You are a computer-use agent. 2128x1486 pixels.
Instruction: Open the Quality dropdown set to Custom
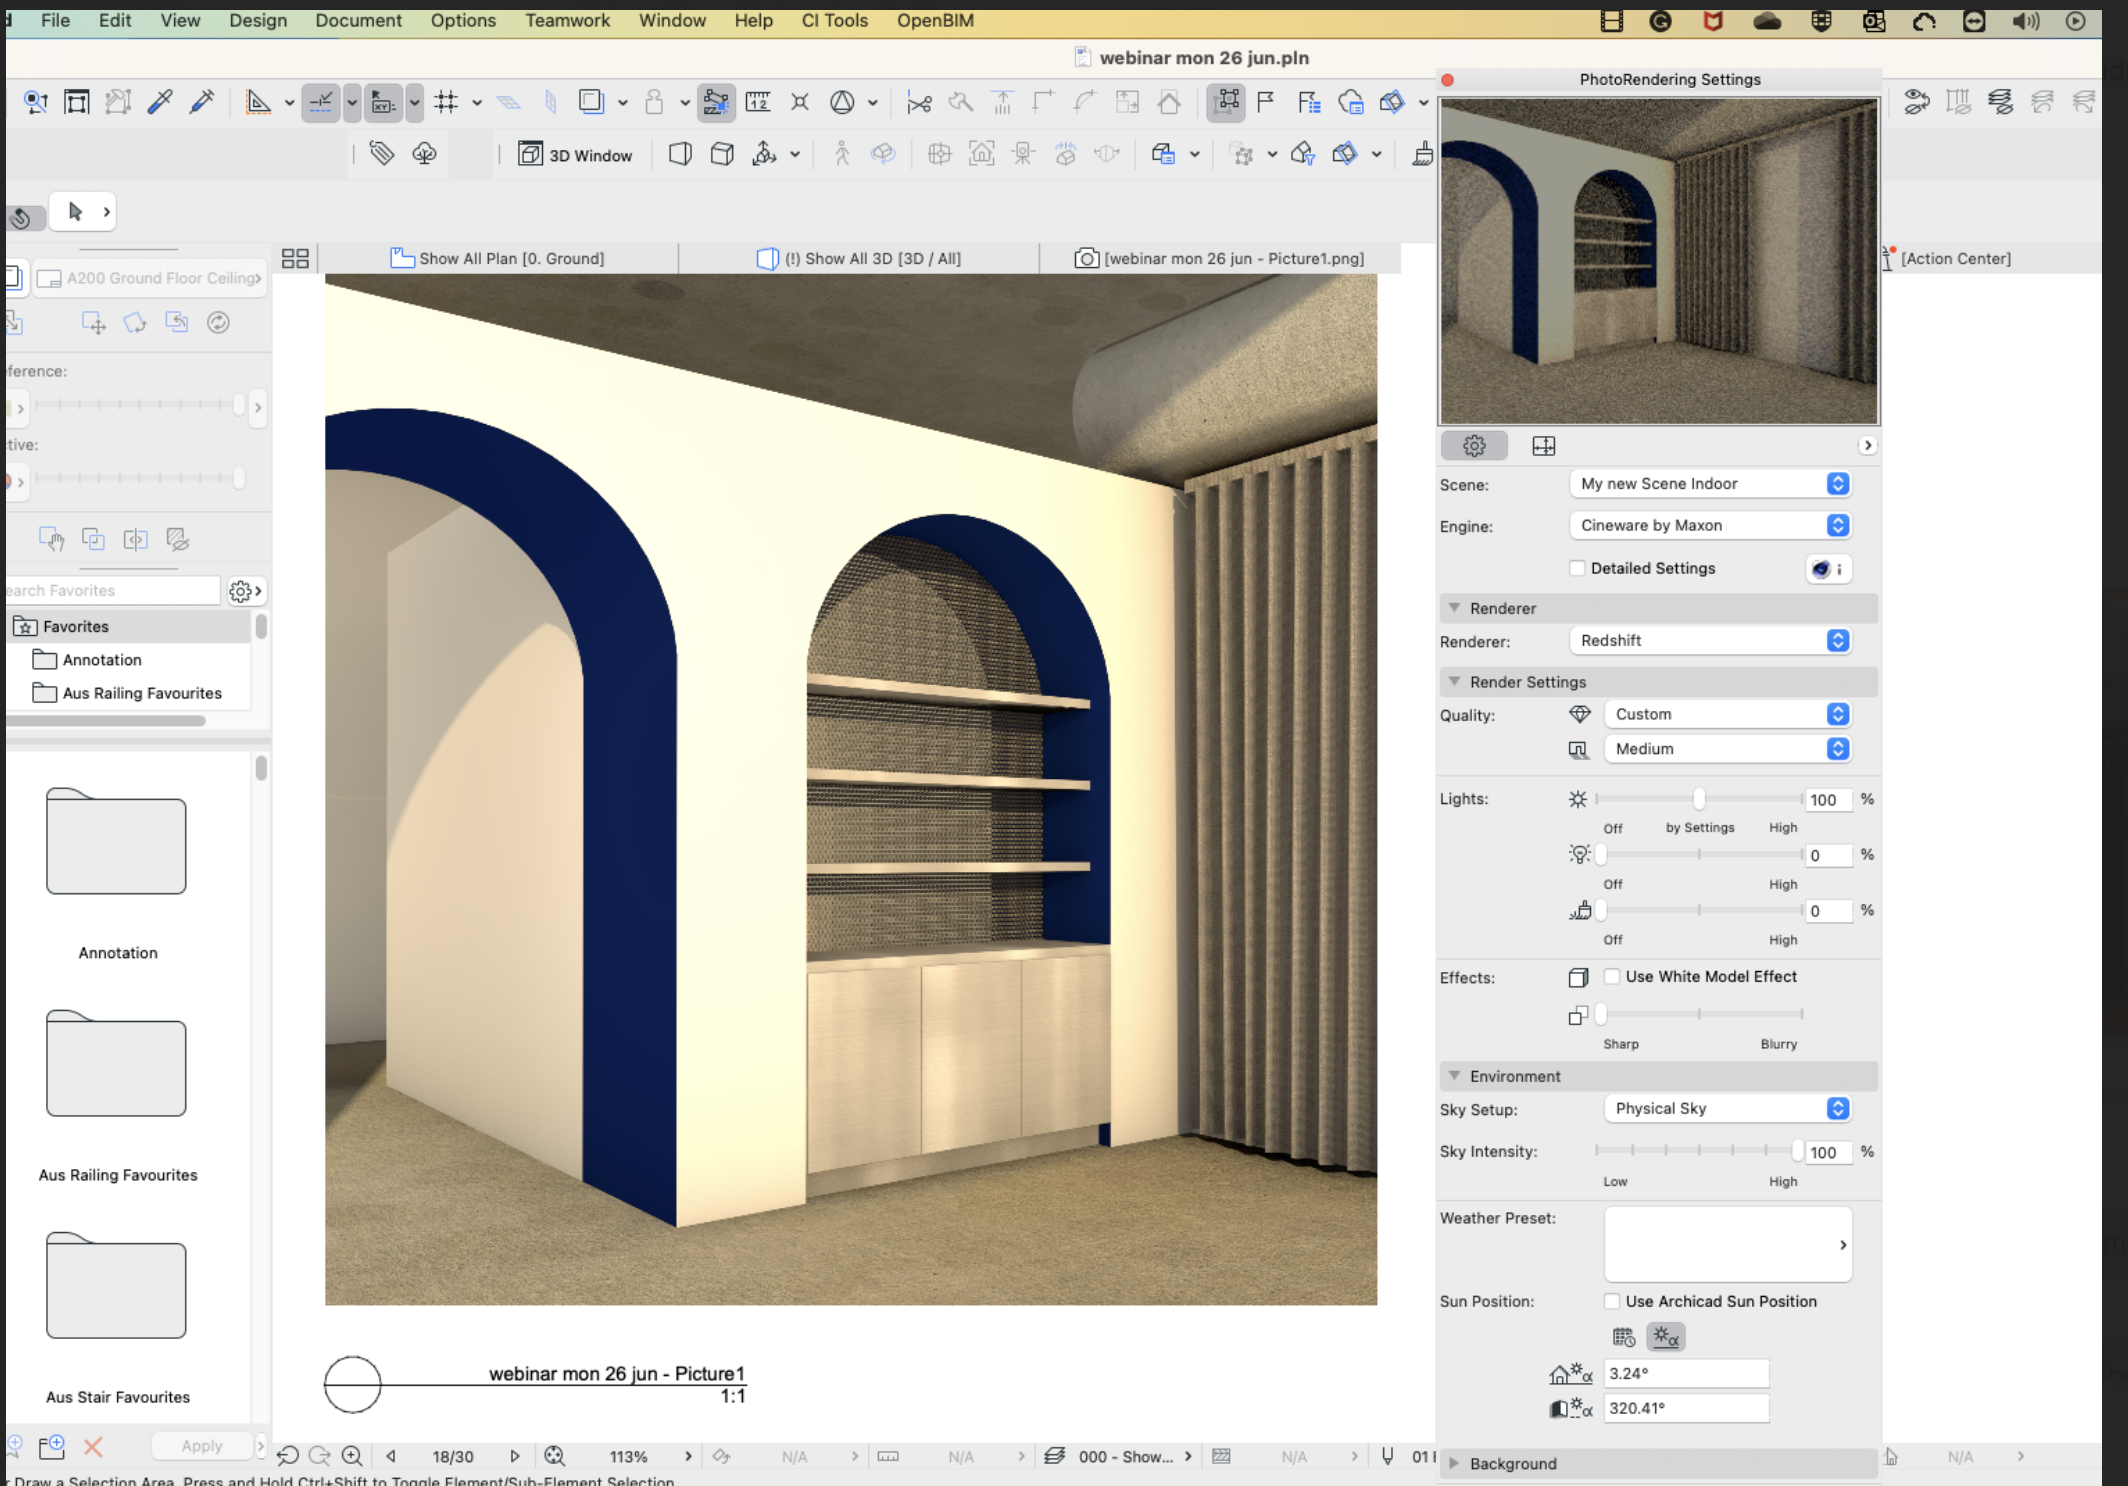tap(1727, 714)
